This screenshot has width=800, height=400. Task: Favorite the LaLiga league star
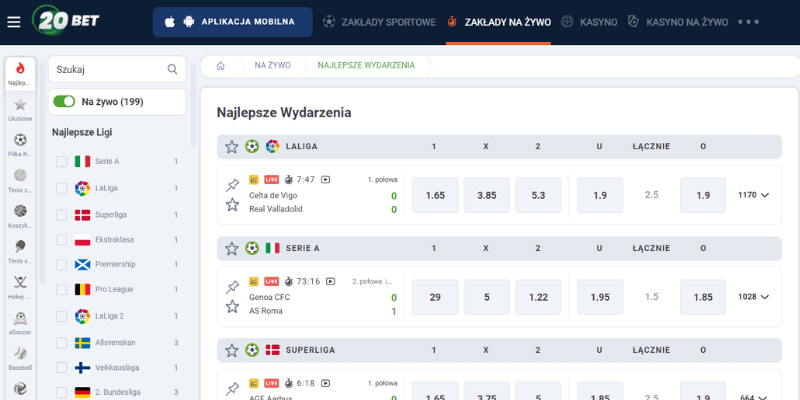232,146
